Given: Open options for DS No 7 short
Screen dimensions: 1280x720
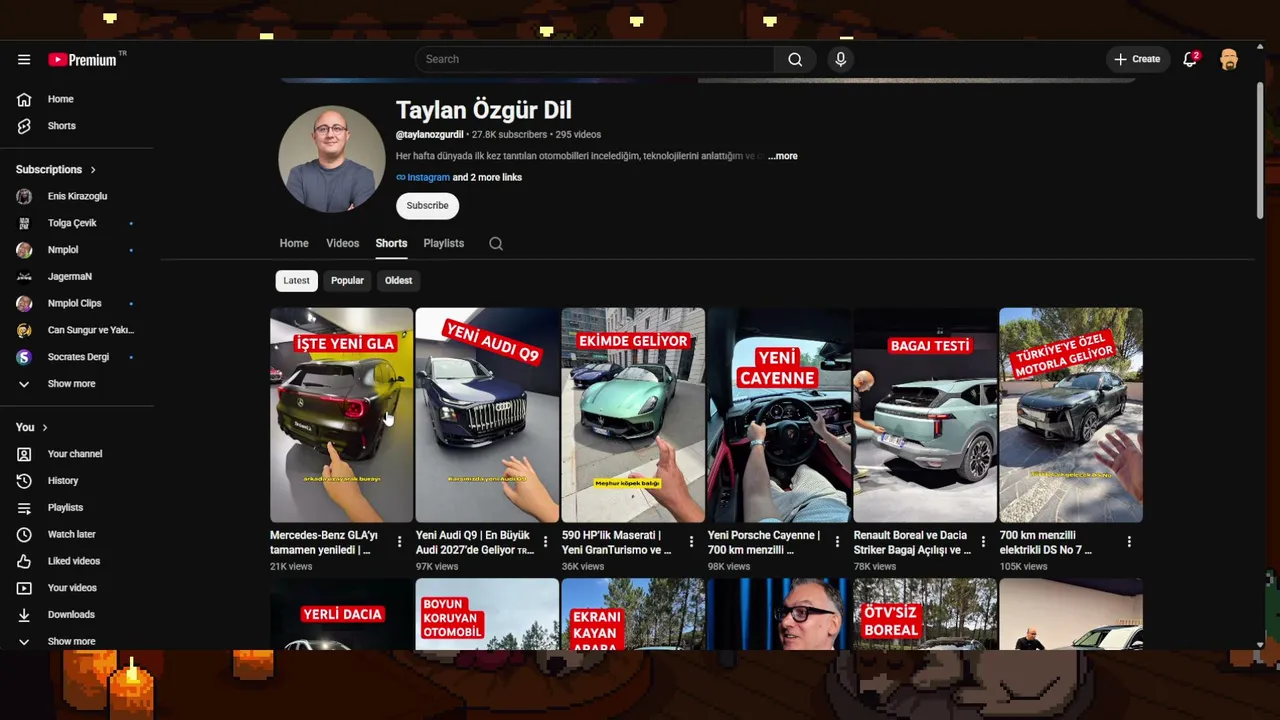Looking at the screenshot, I should (1129, 542).
